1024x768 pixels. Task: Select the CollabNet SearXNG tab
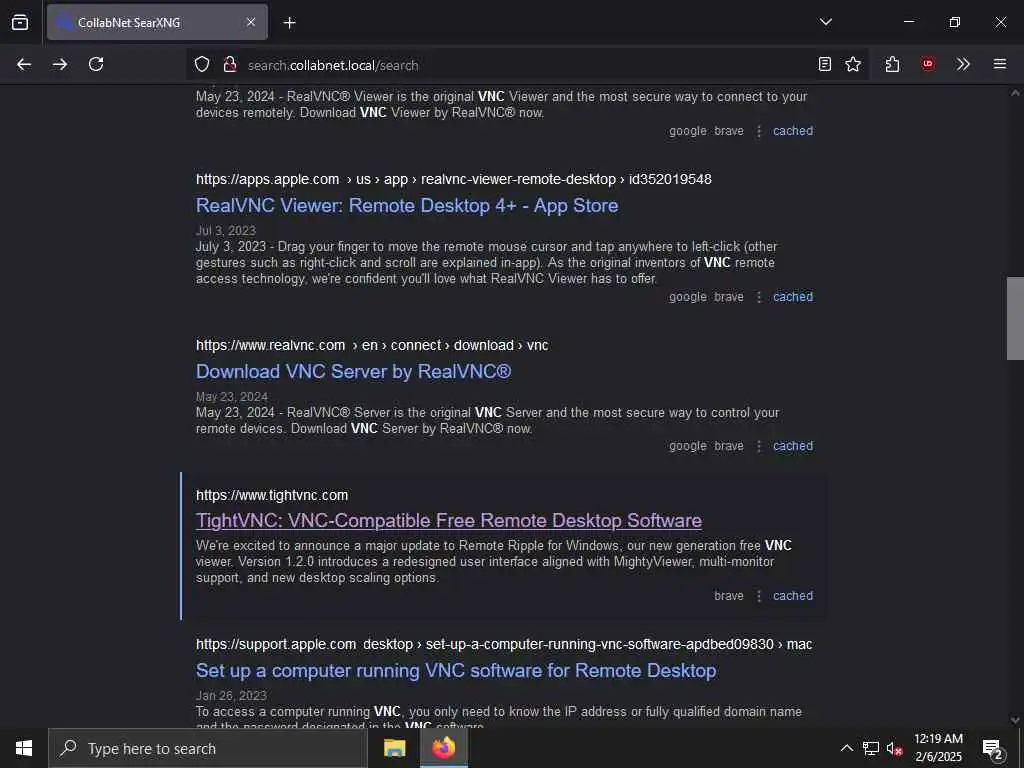[157, 22]
